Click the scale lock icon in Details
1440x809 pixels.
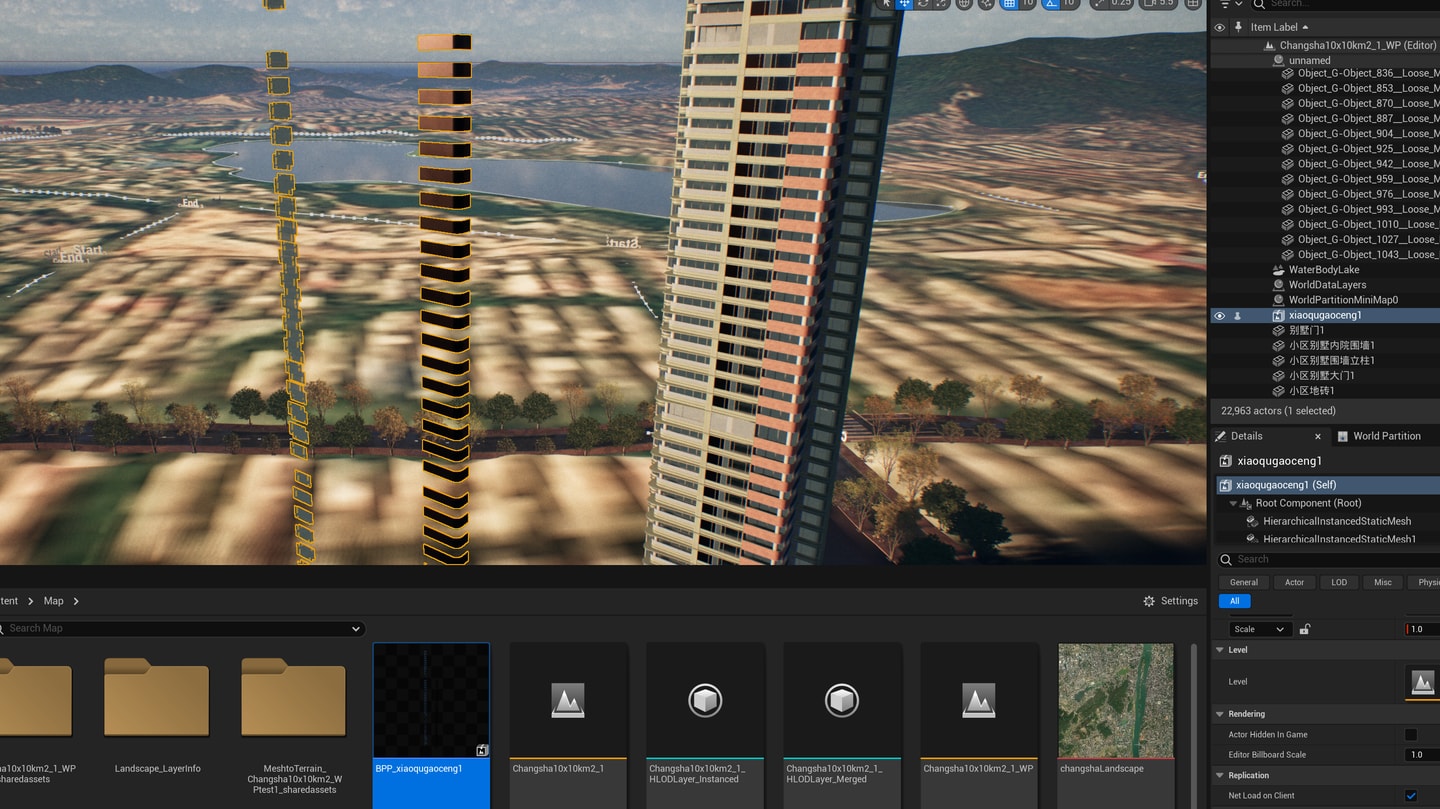[1304, 629]
